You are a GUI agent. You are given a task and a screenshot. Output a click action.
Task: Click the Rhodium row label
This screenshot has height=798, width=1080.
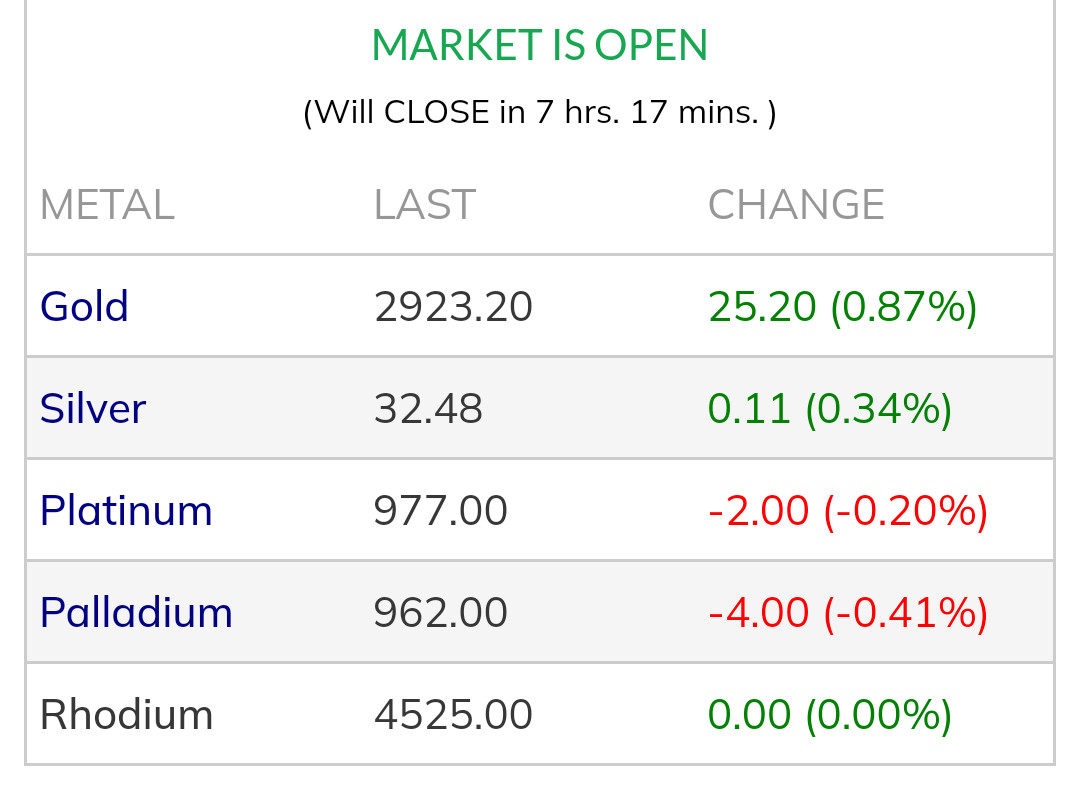click(x=126, y=715)
